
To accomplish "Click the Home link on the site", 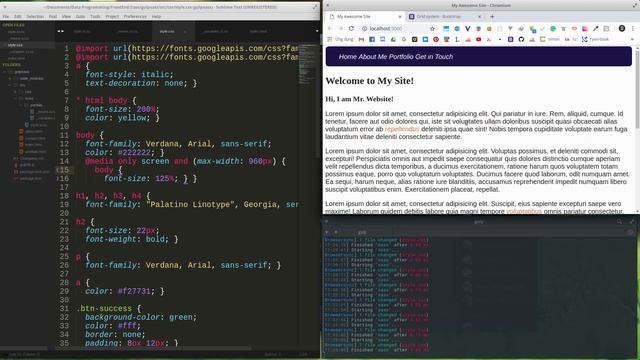I will pos(347,57).
